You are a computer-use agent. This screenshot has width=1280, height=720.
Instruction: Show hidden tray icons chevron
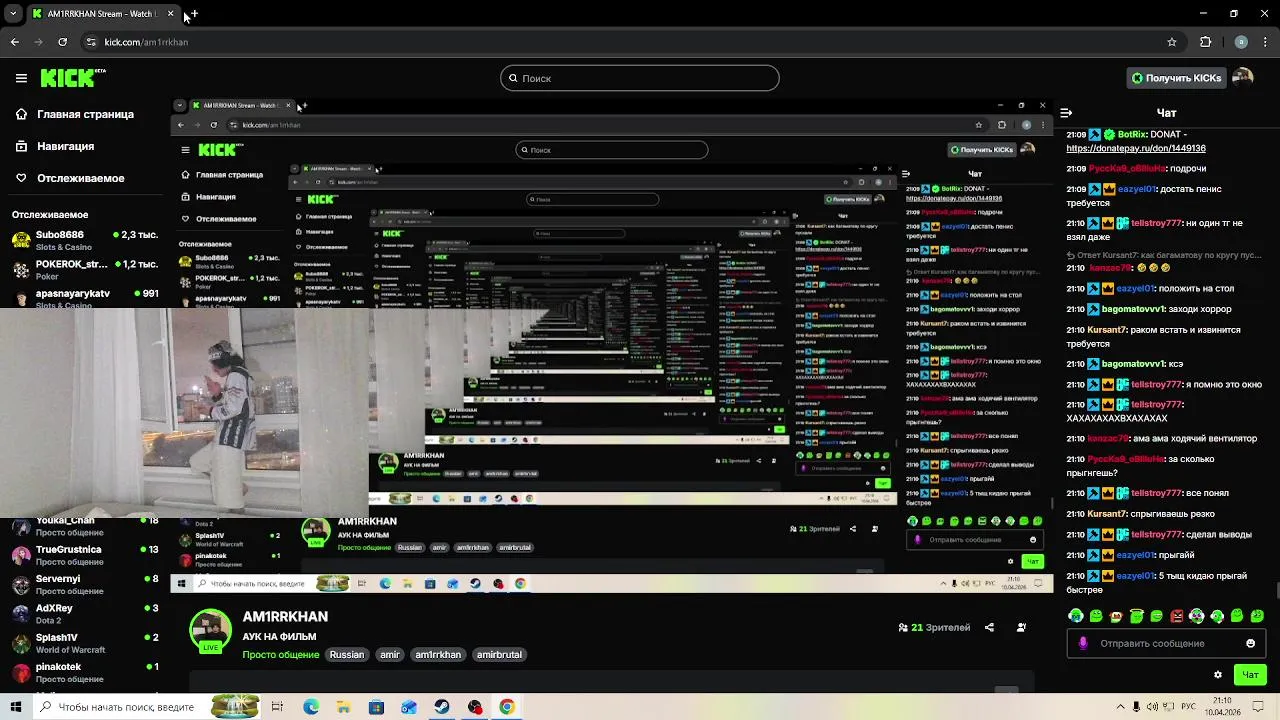tap(1120, 707)
